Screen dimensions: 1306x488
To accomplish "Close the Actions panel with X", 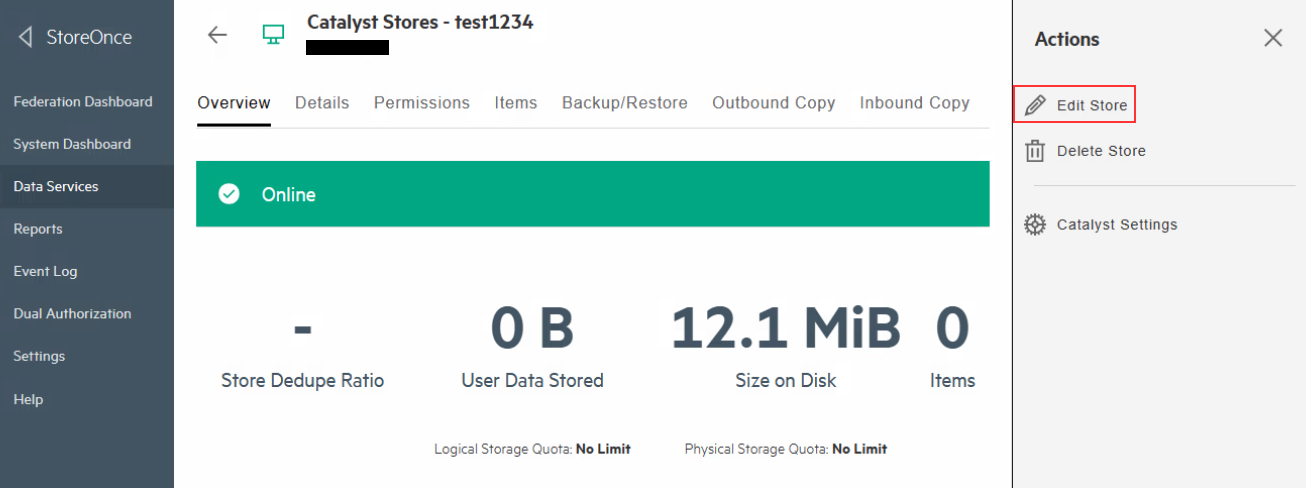I will (x=1273, y=38).
